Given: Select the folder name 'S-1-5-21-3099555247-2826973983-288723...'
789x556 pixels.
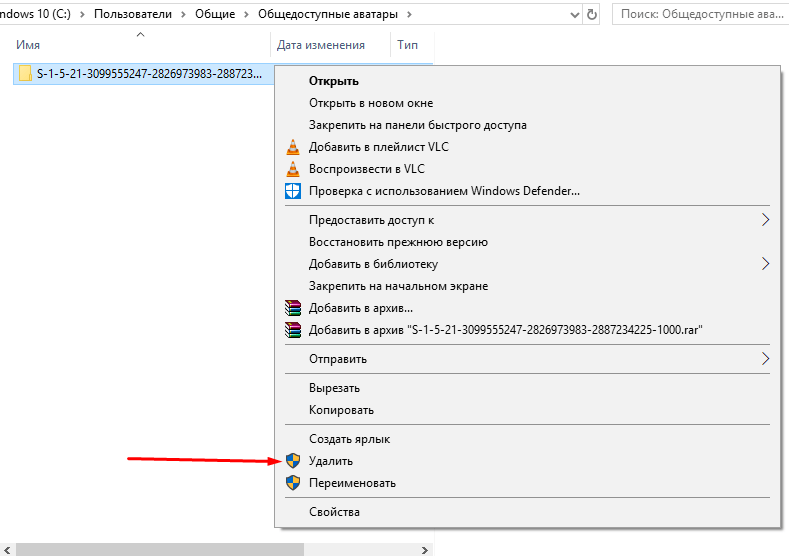Looking at the screenshot, I should click(x=149, y=74).
